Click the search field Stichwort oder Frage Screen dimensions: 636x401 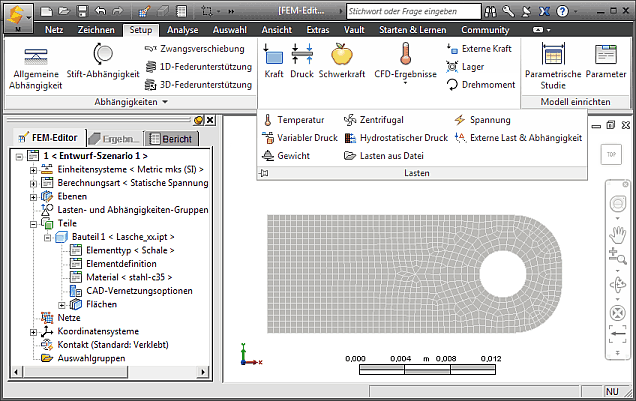410,11
